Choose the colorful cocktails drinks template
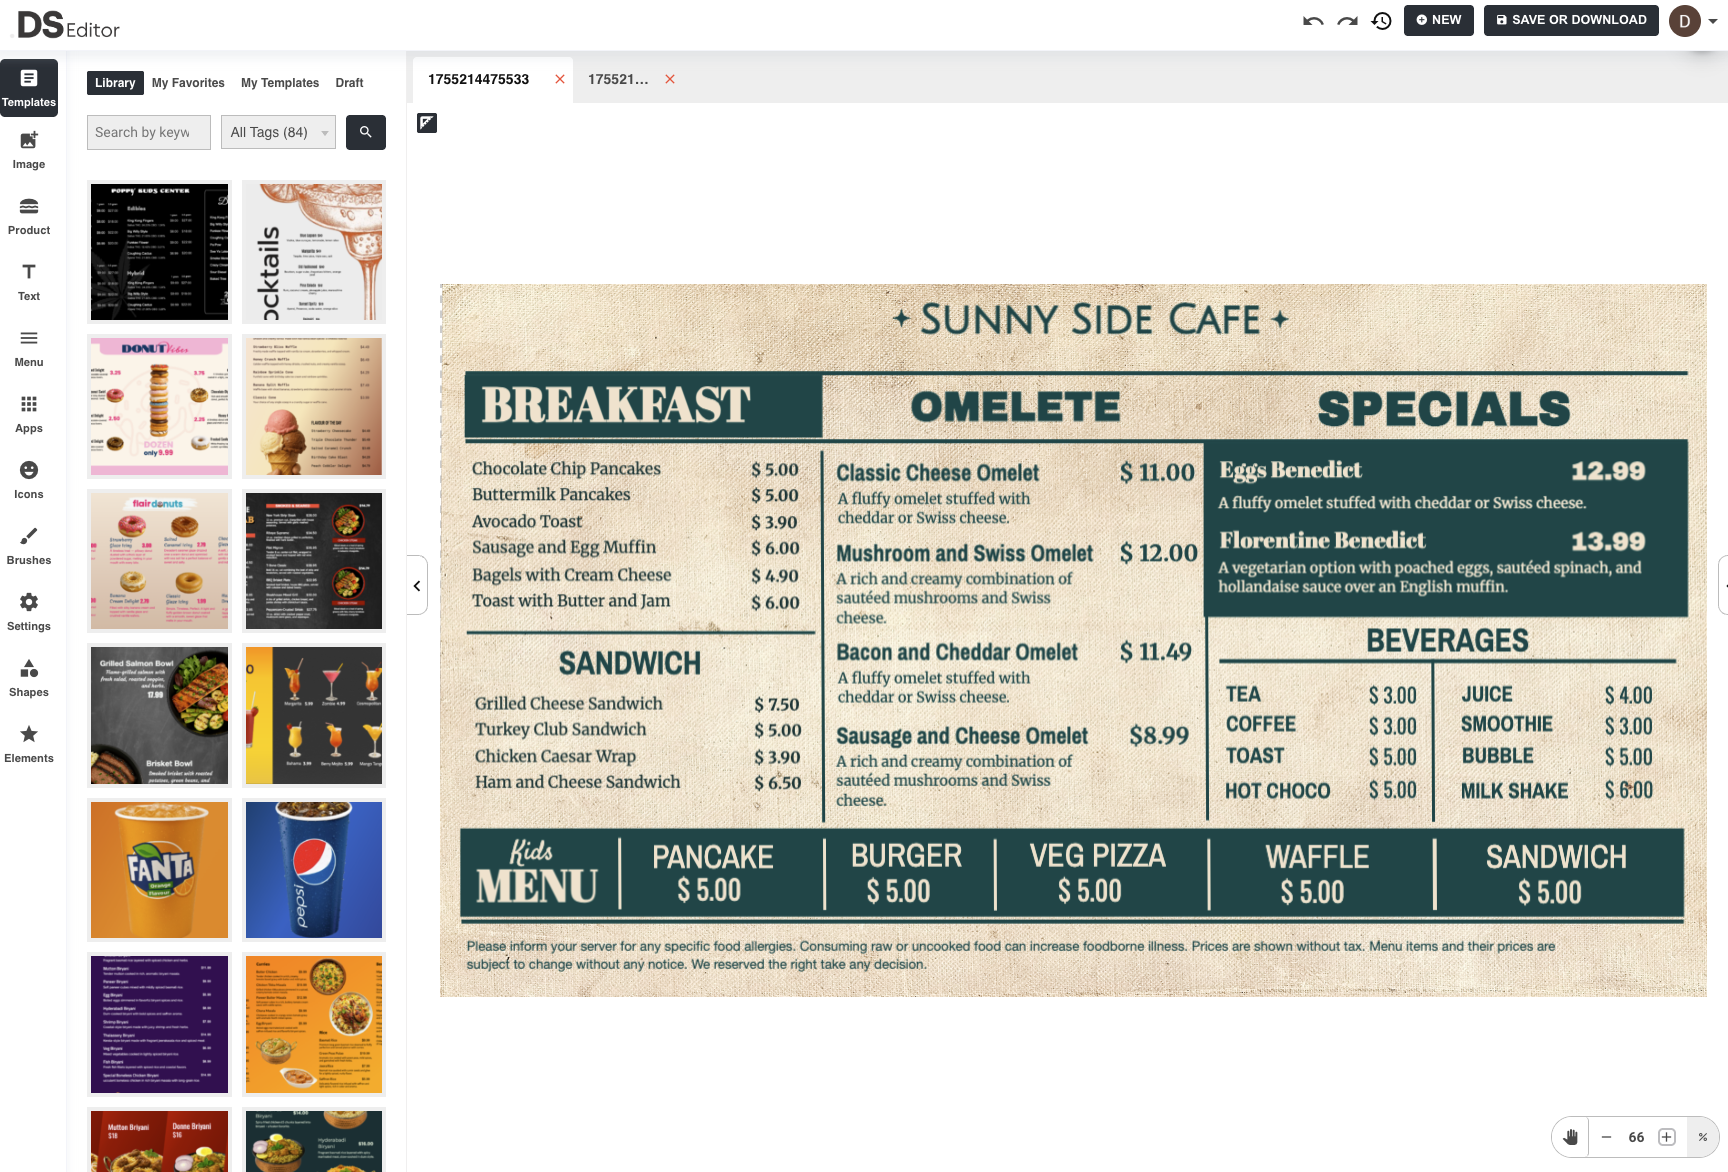 (314, 715)
